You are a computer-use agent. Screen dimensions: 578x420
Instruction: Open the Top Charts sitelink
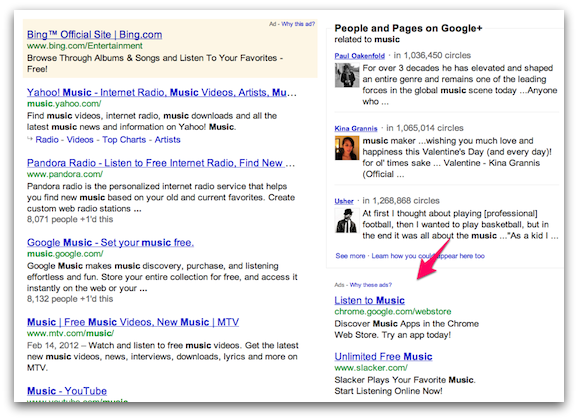(x=124, y=140)
